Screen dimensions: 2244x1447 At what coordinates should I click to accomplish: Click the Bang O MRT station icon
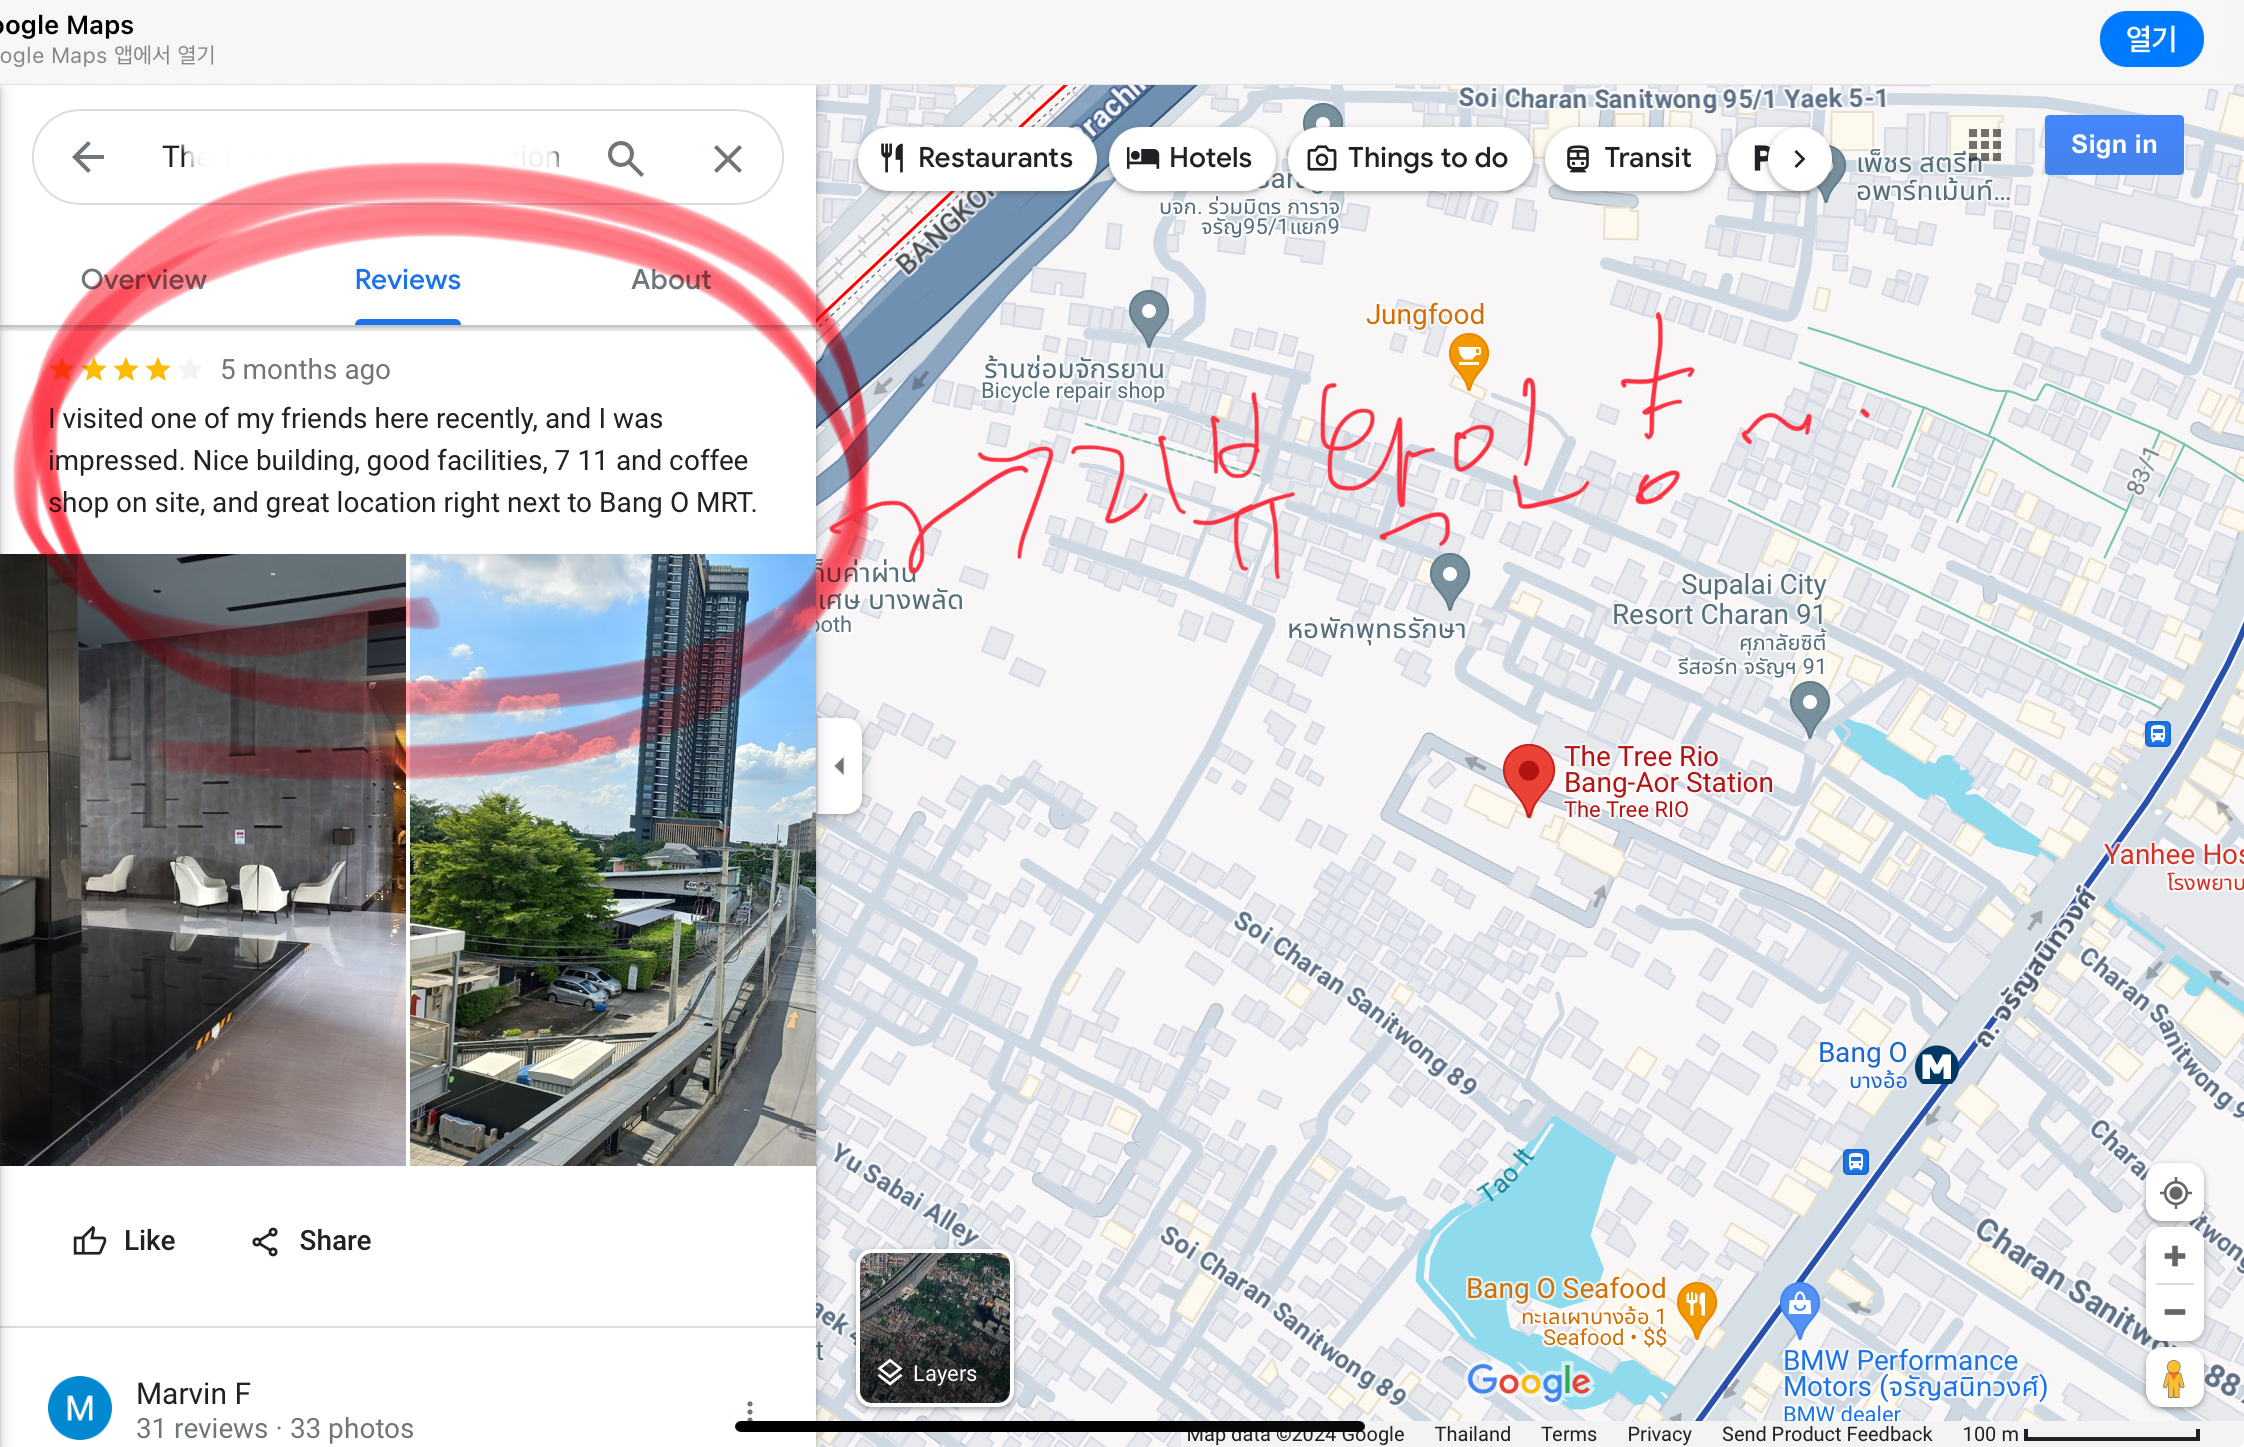click(x=1938, y=1066)
